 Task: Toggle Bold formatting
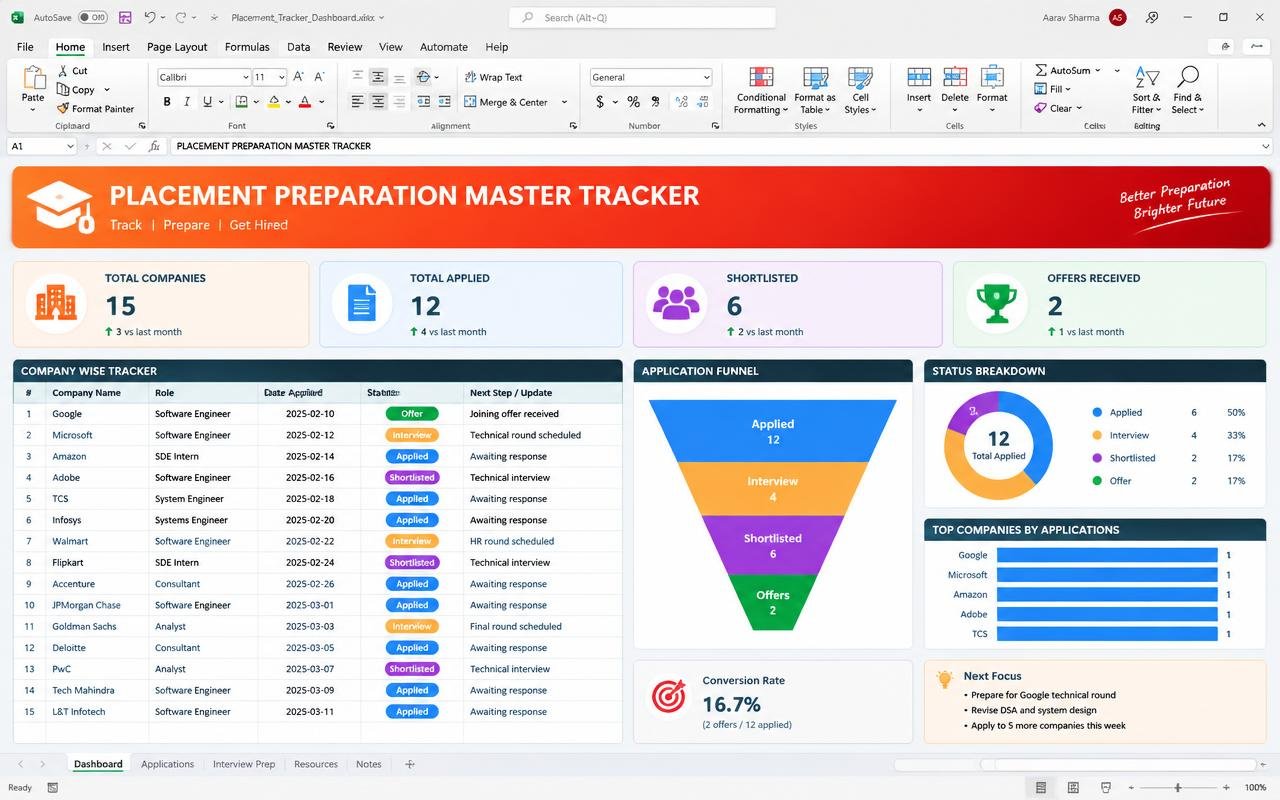[167, 102]
